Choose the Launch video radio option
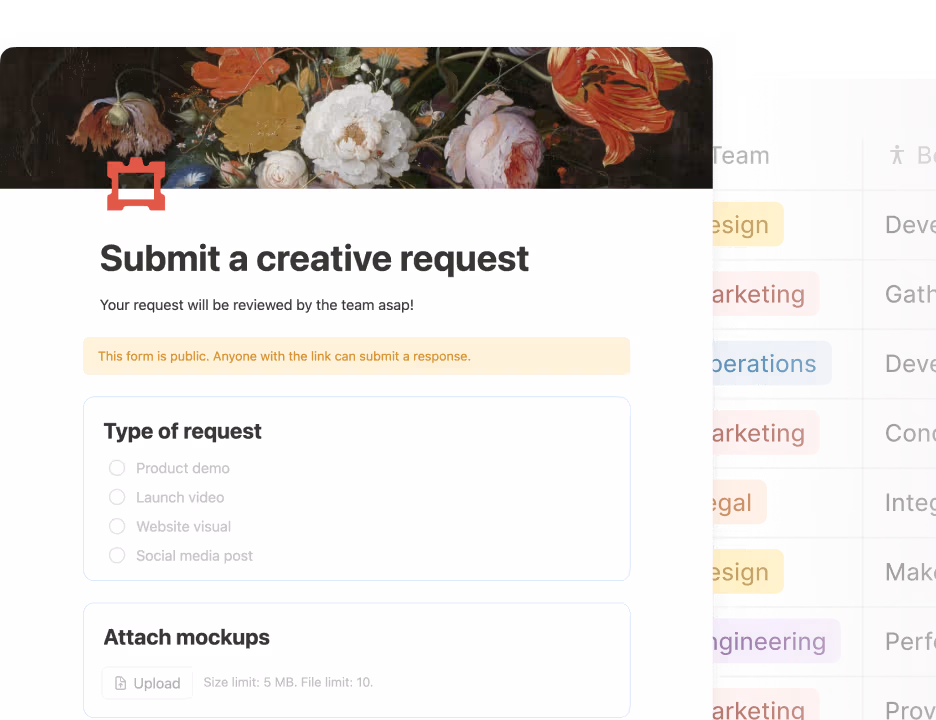Viewport: 936px width, 720px height. (117, 497)
